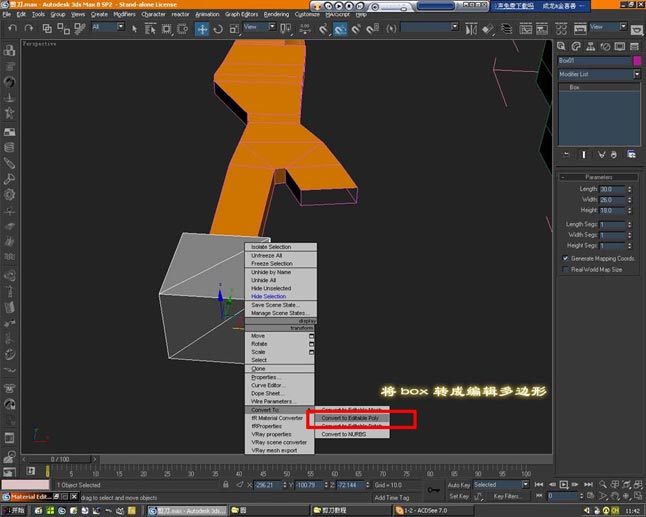Activate the Select and Rotate tool
Viewport: 646px width, 517px height.
(218, 29)
